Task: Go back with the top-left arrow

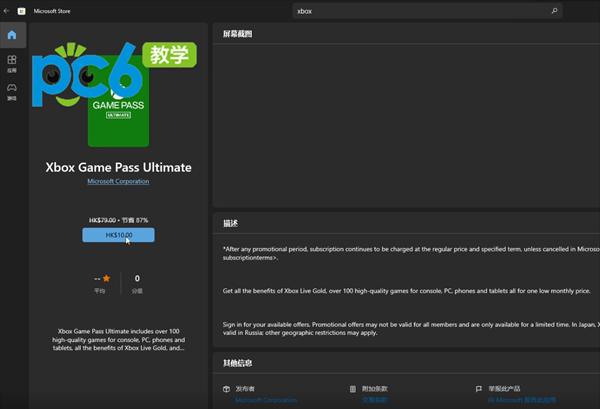Action: click(6, 11)
